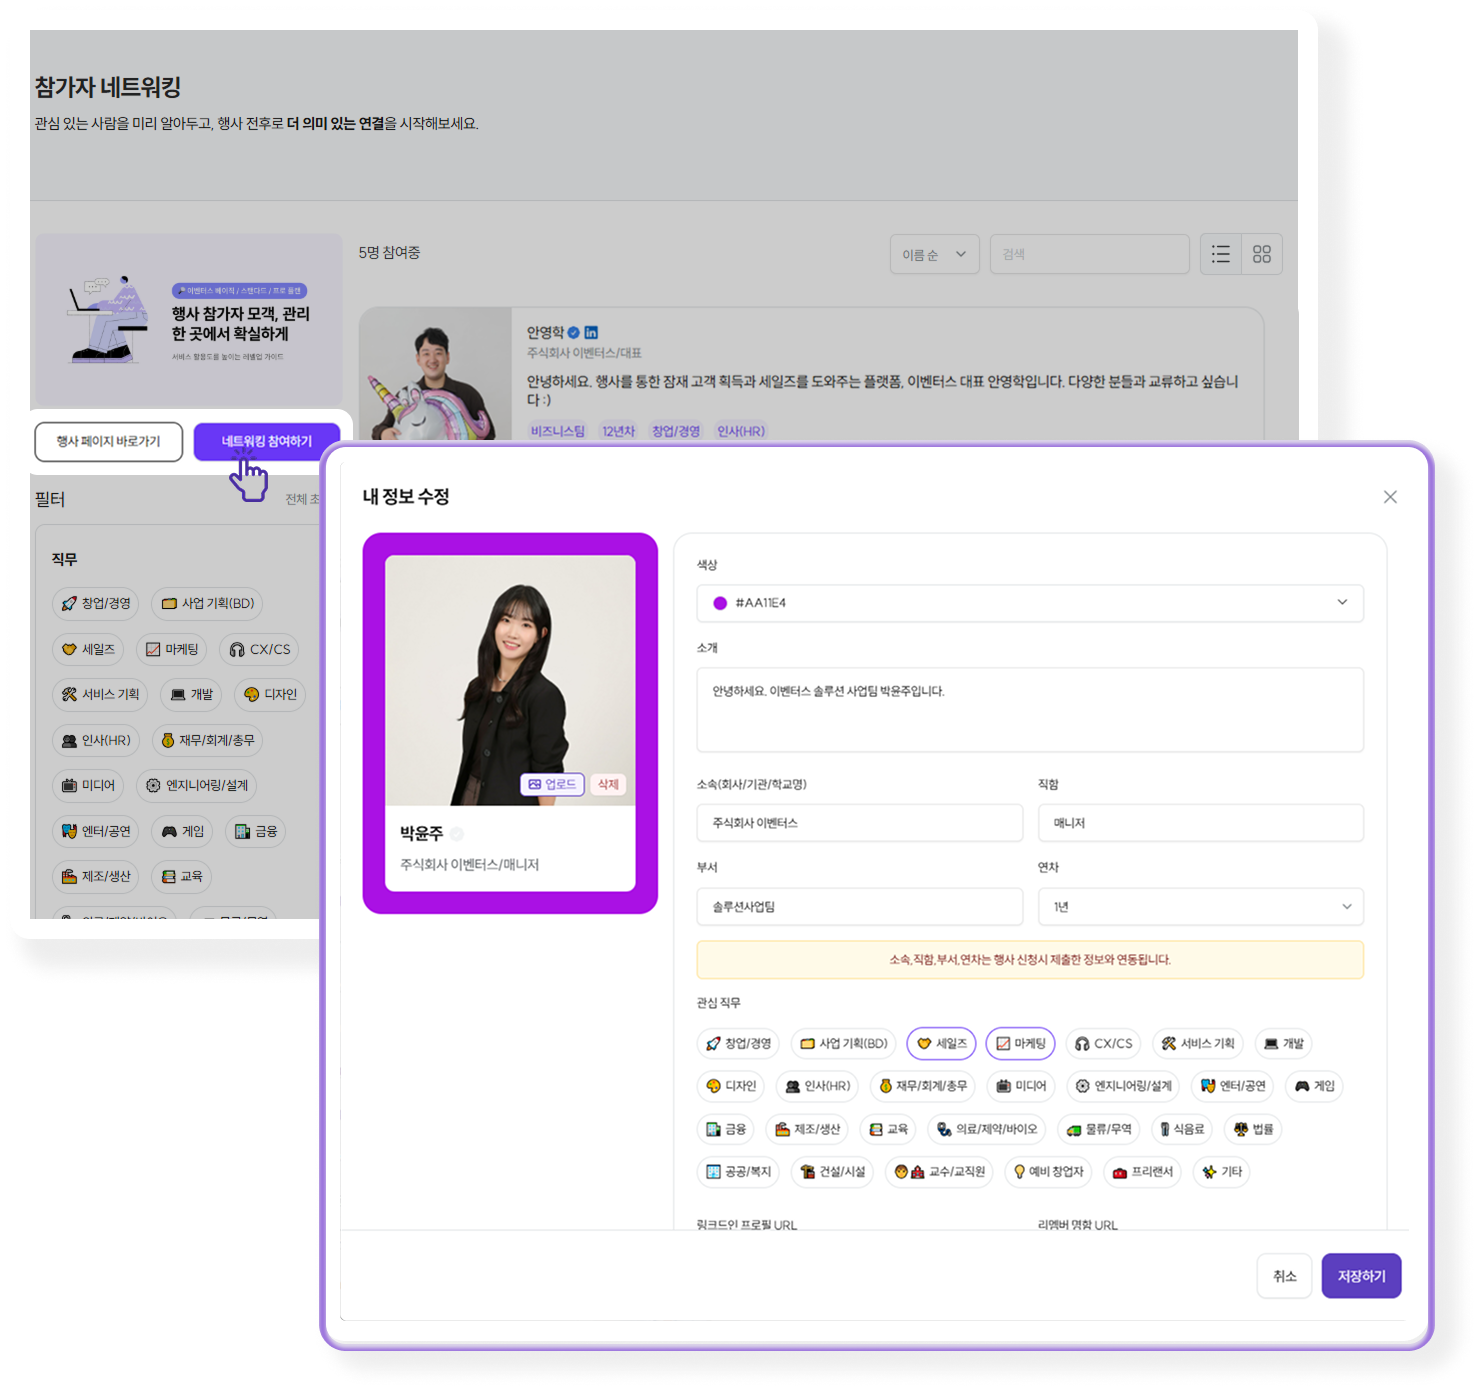Expand the 색상 #AA11E4 dropdown
This screenshot has width=1479, height=1391.
click(1341, 602)
